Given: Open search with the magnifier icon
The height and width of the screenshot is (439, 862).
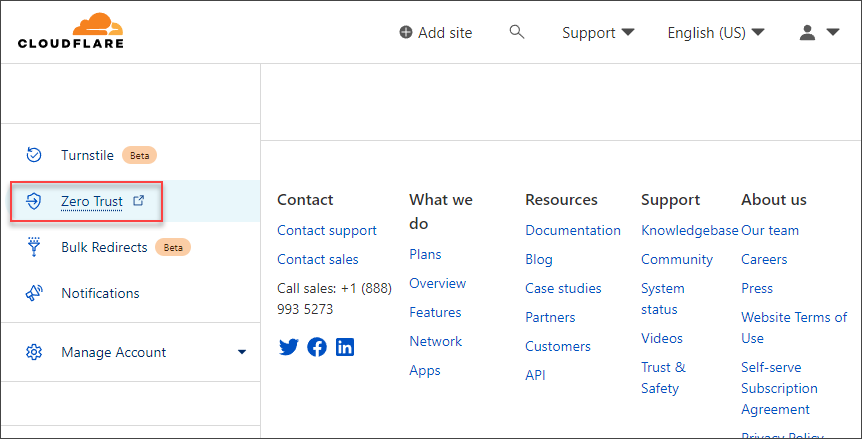Looking at the screenshot, I should click(517, 32).
